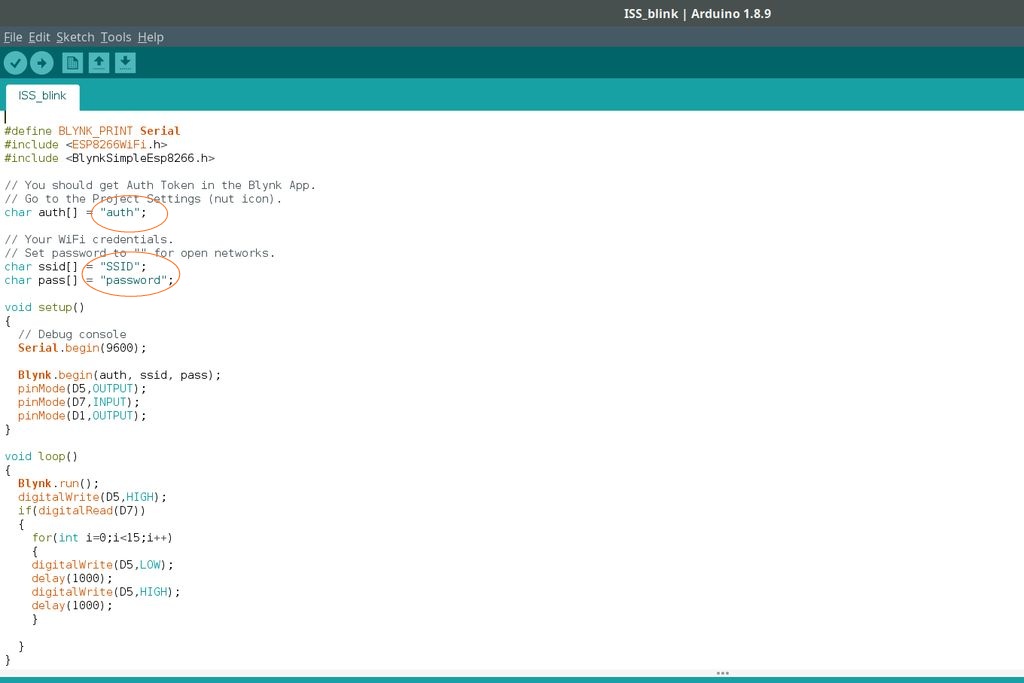Open the Edit menu

(39, 37)
